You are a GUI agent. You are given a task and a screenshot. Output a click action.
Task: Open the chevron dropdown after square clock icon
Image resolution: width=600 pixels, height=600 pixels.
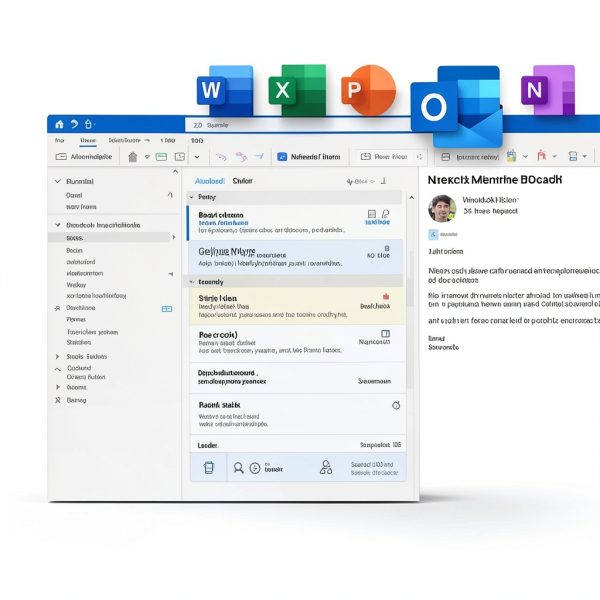[x=197, y=157]
